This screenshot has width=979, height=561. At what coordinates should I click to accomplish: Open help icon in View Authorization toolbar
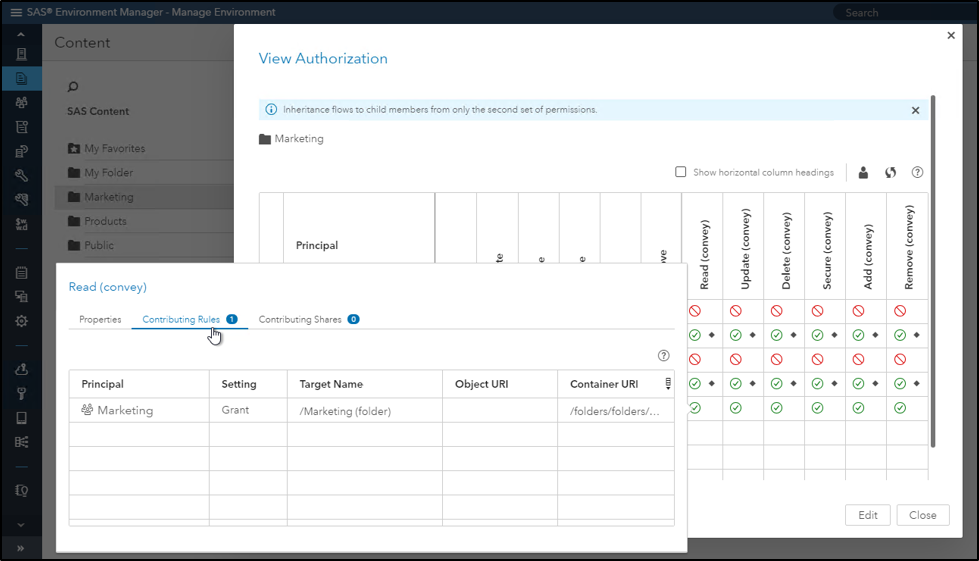(x=917, y=172)
